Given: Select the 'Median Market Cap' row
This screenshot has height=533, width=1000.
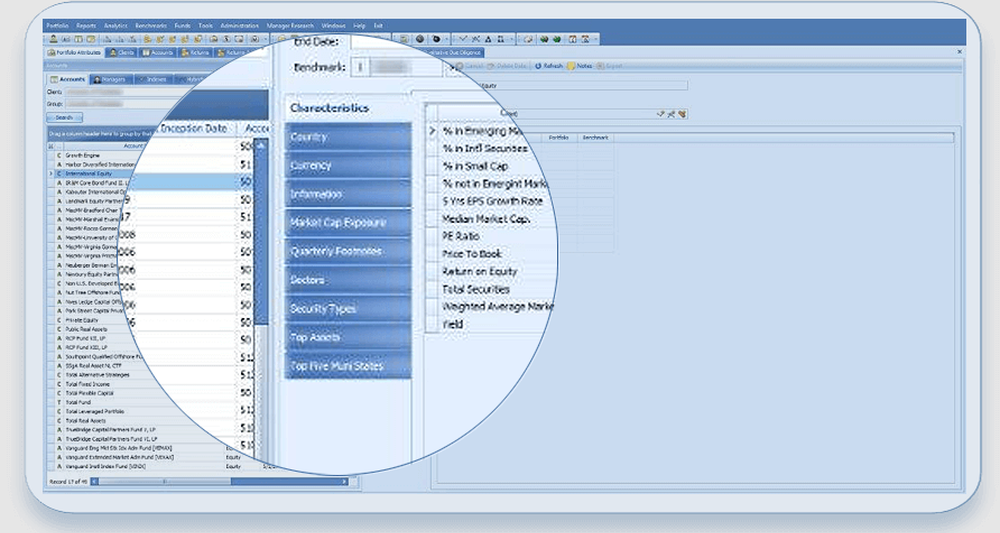Looking at the screenshot, I should [x=486, y=219].
